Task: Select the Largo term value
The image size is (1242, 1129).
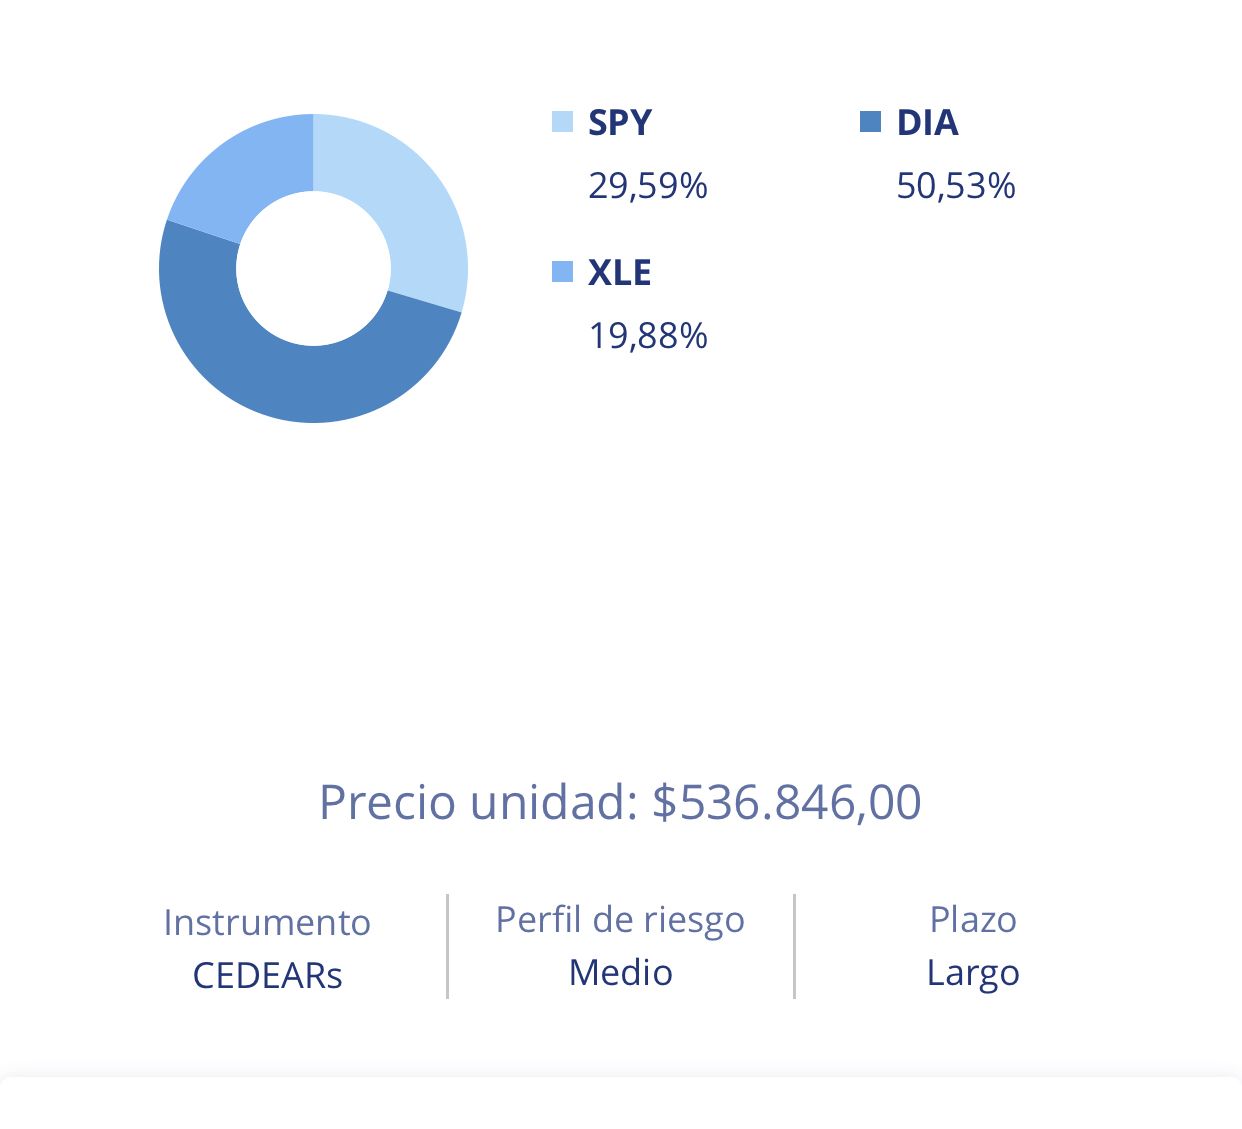Action: click(973, 972)
